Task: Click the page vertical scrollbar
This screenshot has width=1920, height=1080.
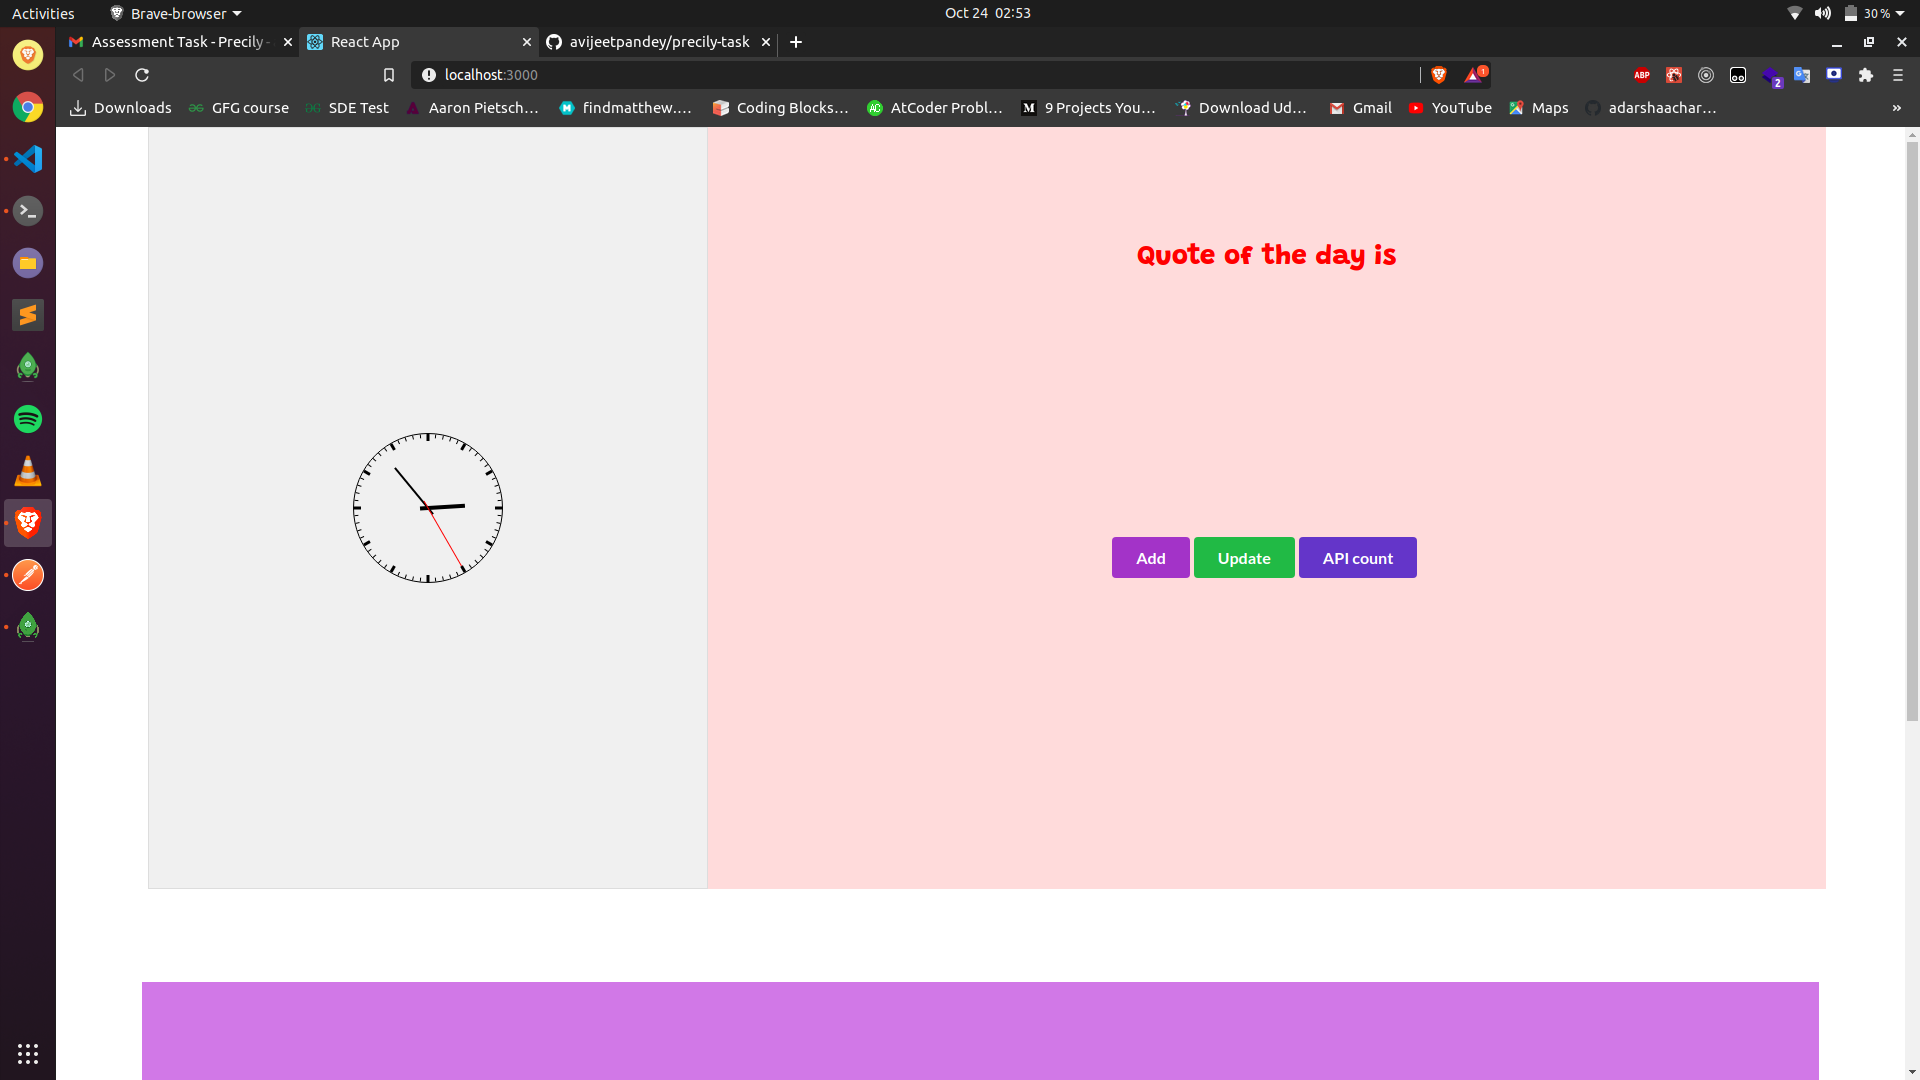Action: click(1912, 430)
